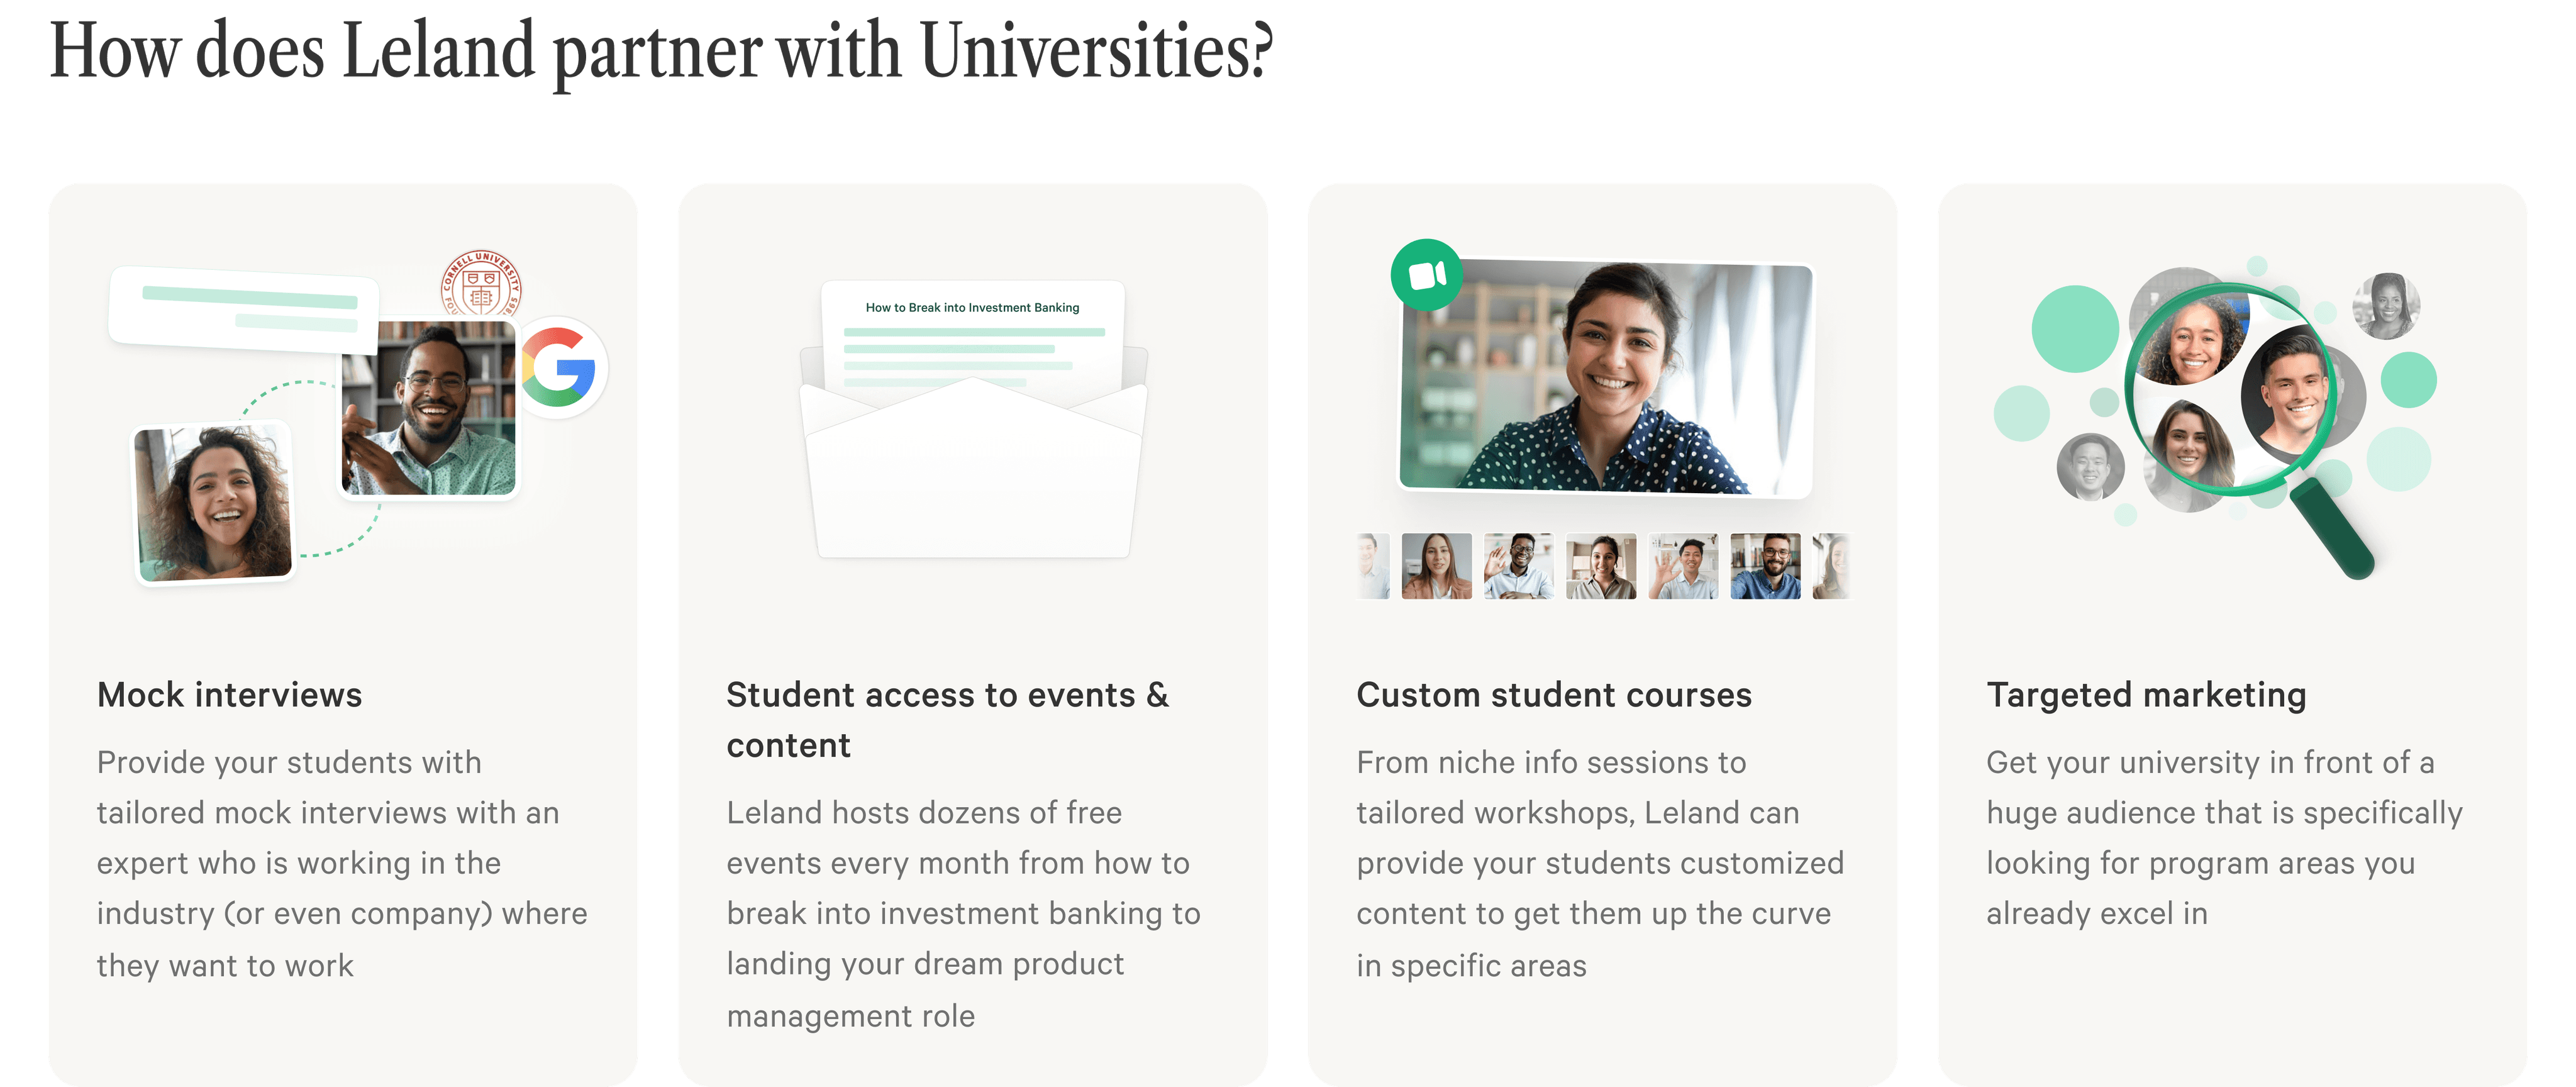Open the Mock interviews heading
The height and width of the screenshot is (1087, 2576).
[230, 695]
